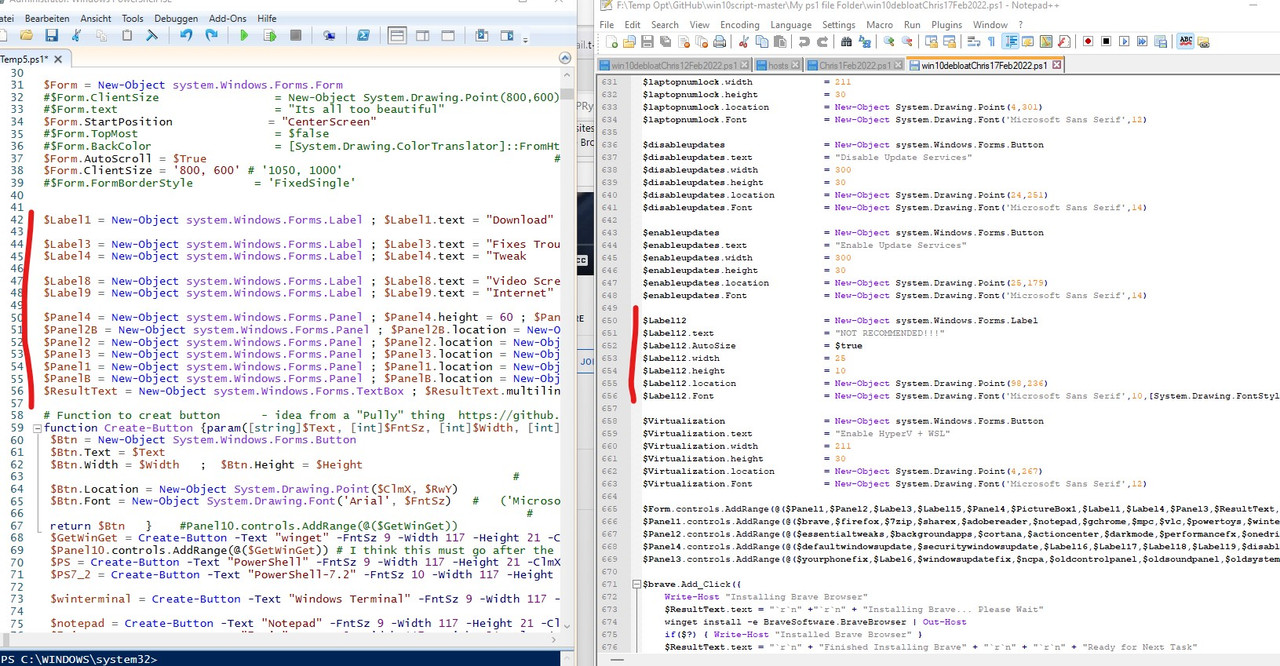The height and width of the screenshot is (666, 1280).
Task: Paste clipboard with ISE paste icon
Action: tap(127, 35)
